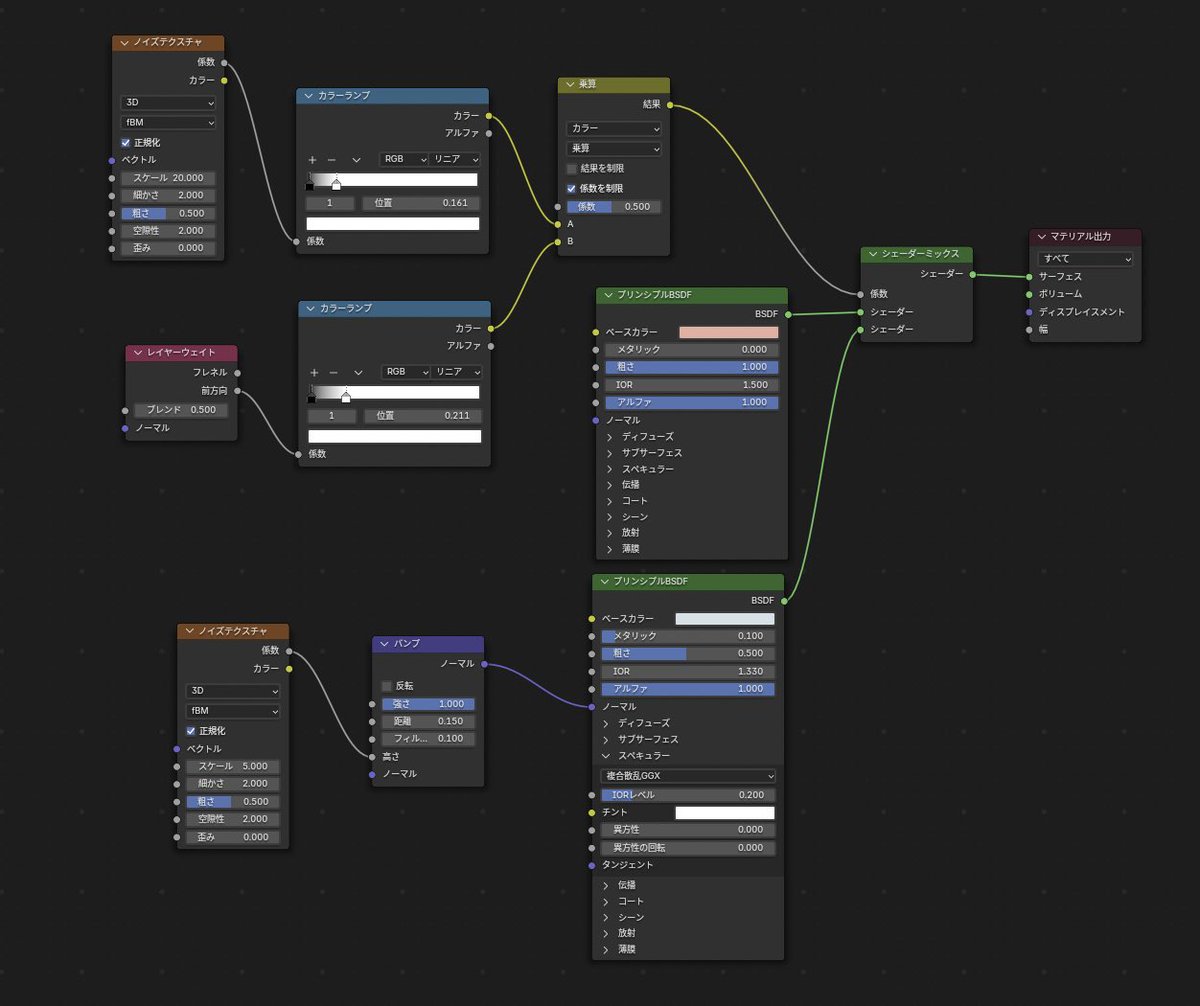
Task: Click 幅 socket on マテリアル出力 node
Action: pos(1029,329)
